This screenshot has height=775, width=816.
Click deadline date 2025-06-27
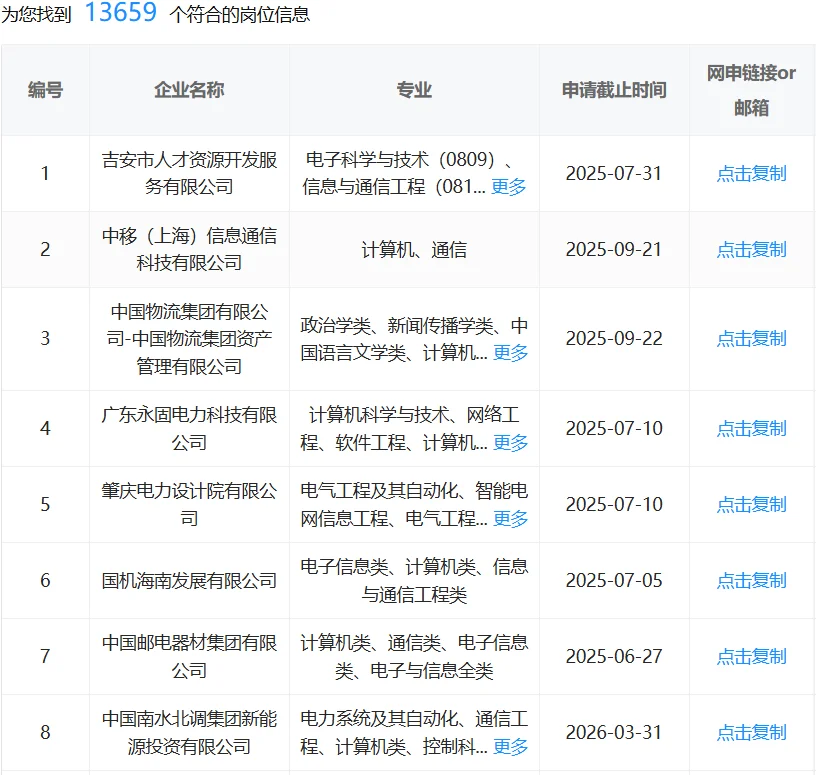pos(614,656)
